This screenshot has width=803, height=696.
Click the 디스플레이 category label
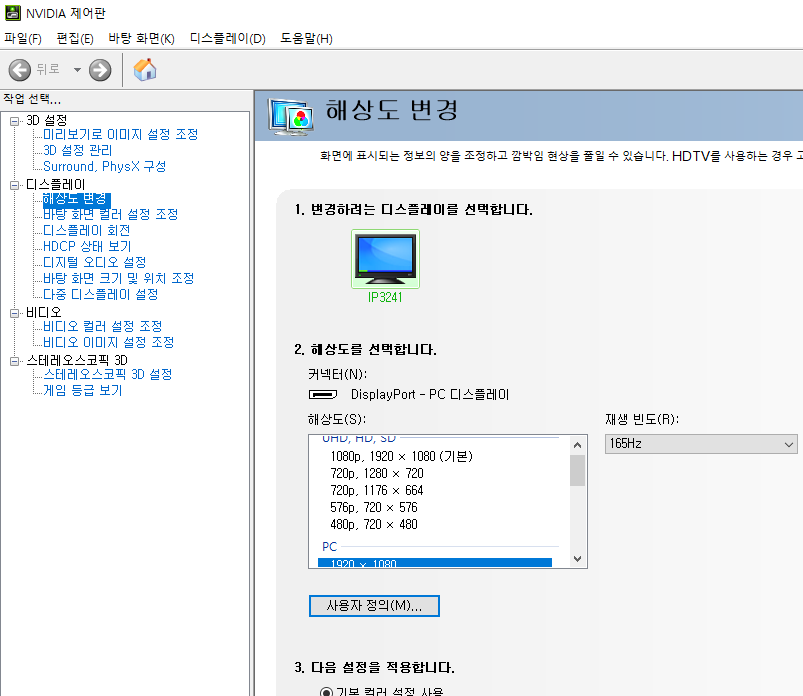coord(56,185)
